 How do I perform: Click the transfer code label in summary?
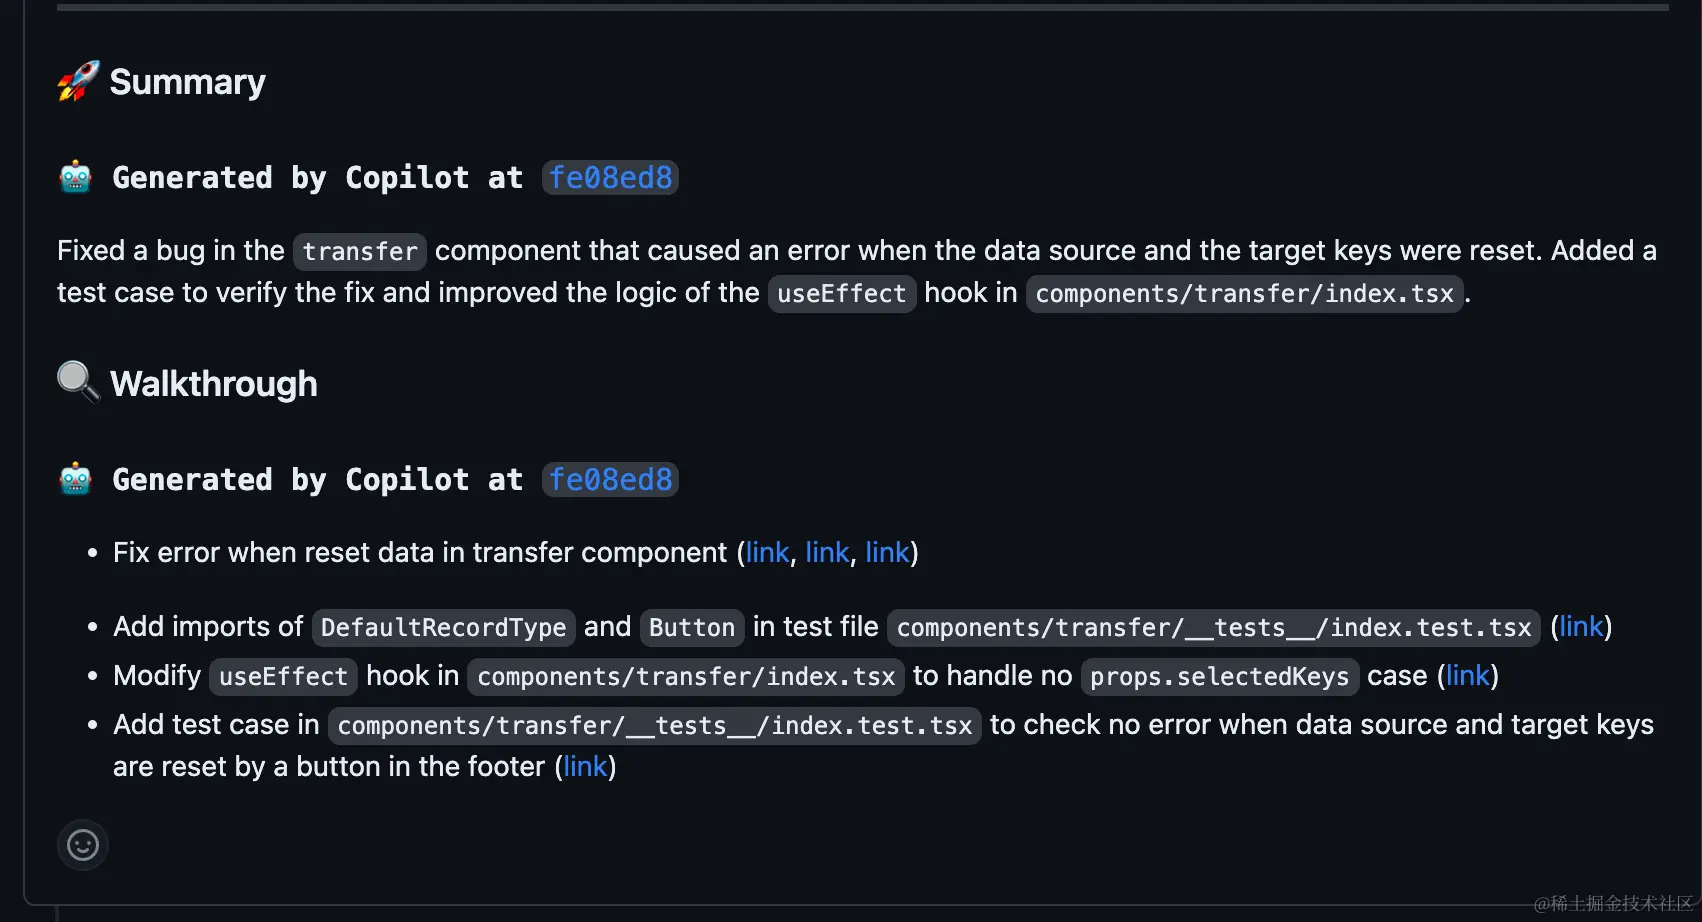pyautogui.click(x=360, y=251)
